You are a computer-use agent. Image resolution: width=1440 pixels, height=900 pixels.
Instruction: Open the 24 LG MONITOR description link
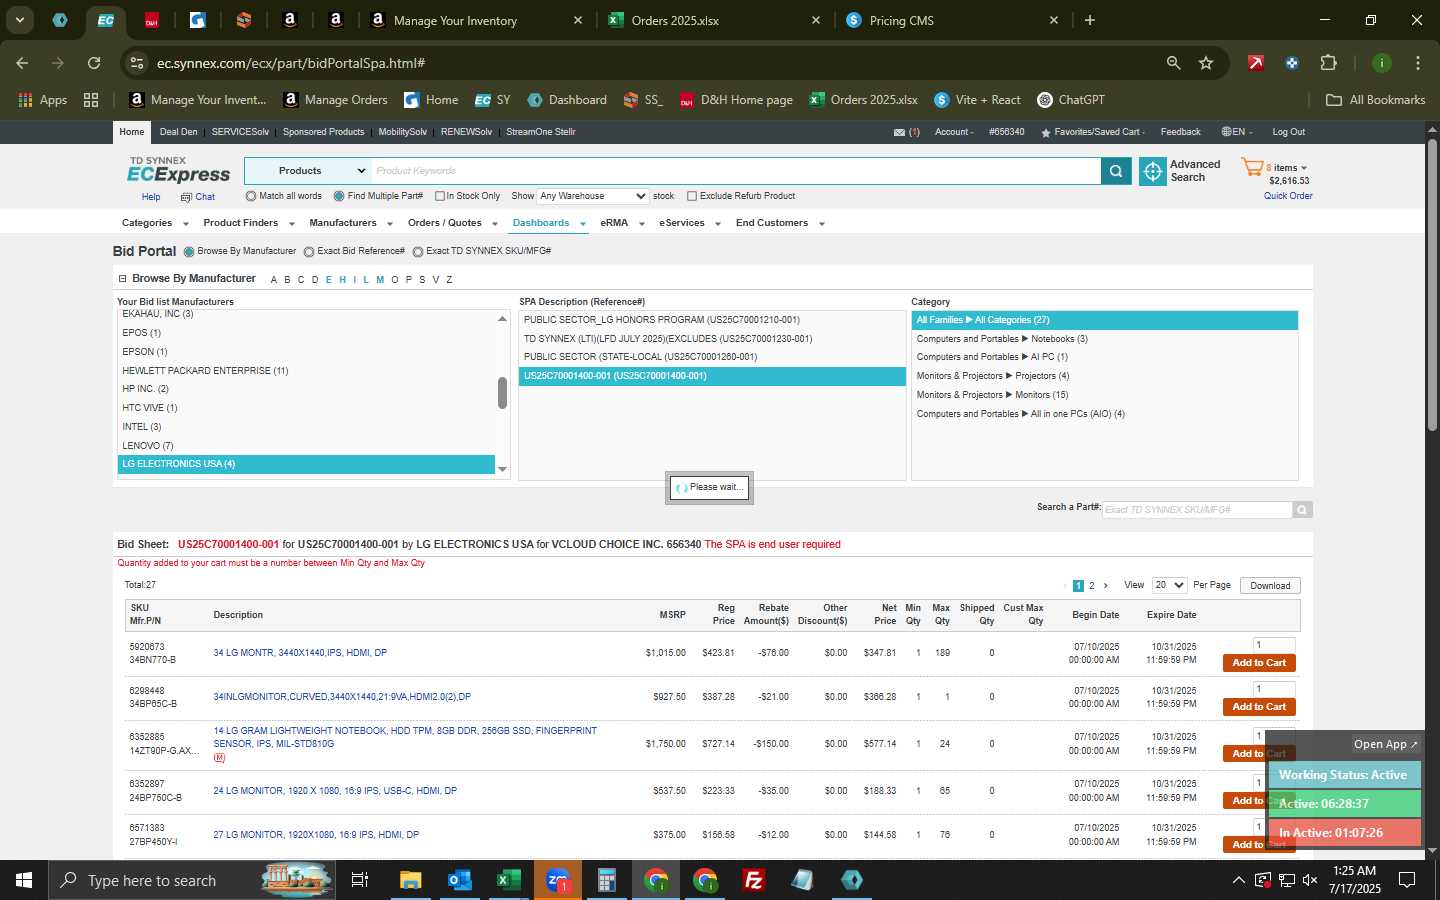(335, 791)
